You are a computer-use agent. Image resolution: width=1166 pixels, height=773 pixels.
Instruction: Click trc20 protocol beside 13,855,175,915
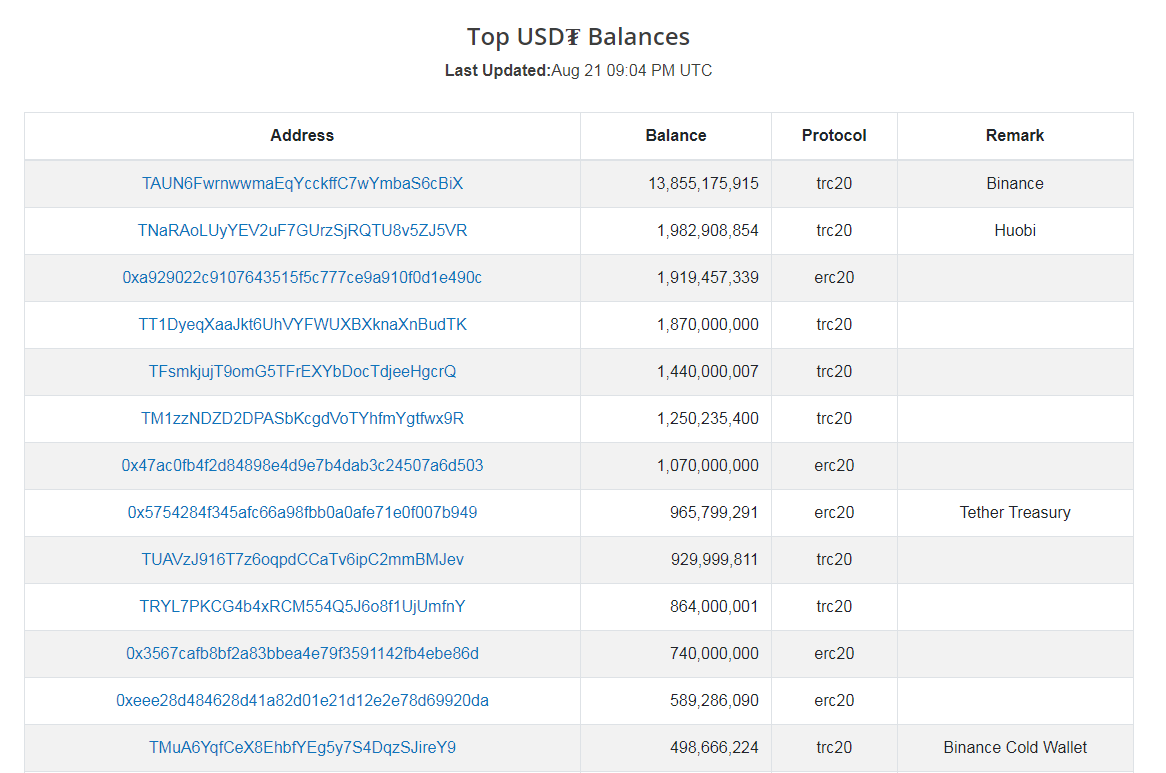pos(834,184)
